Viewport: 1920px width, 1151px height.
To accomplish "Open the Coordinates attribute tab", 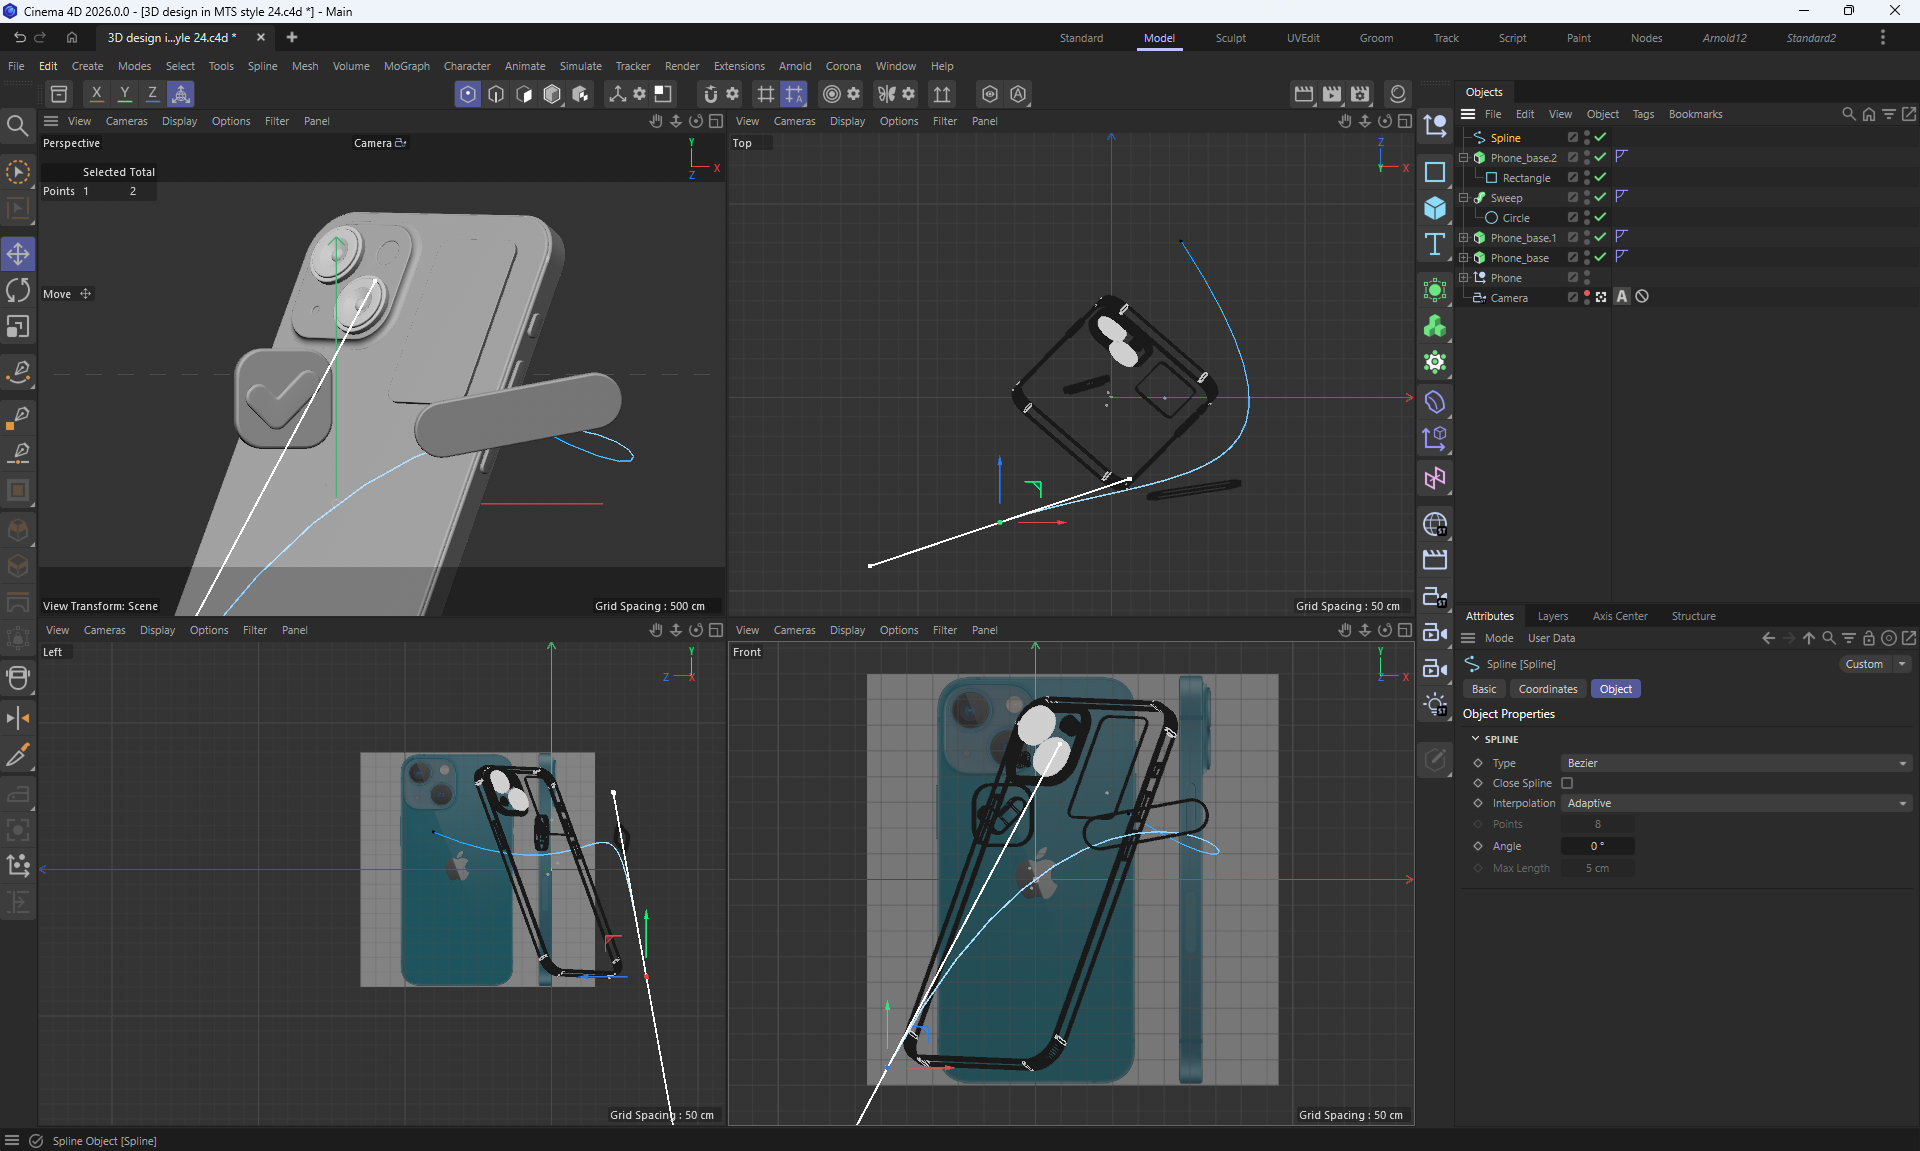I will coord(1547,689).
